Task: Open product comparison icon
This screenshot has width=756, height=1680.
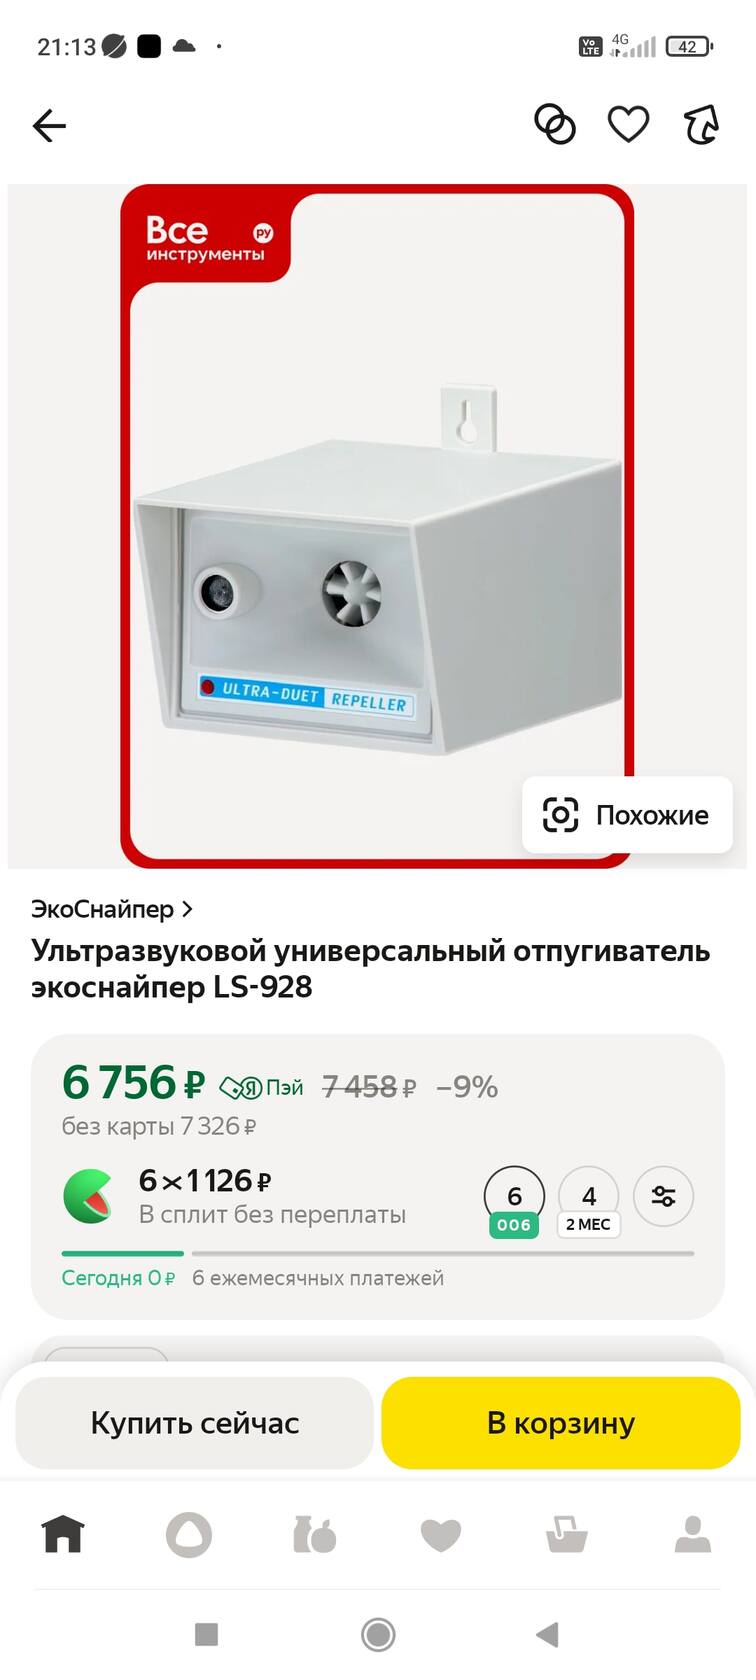Action: pos(555,125)
